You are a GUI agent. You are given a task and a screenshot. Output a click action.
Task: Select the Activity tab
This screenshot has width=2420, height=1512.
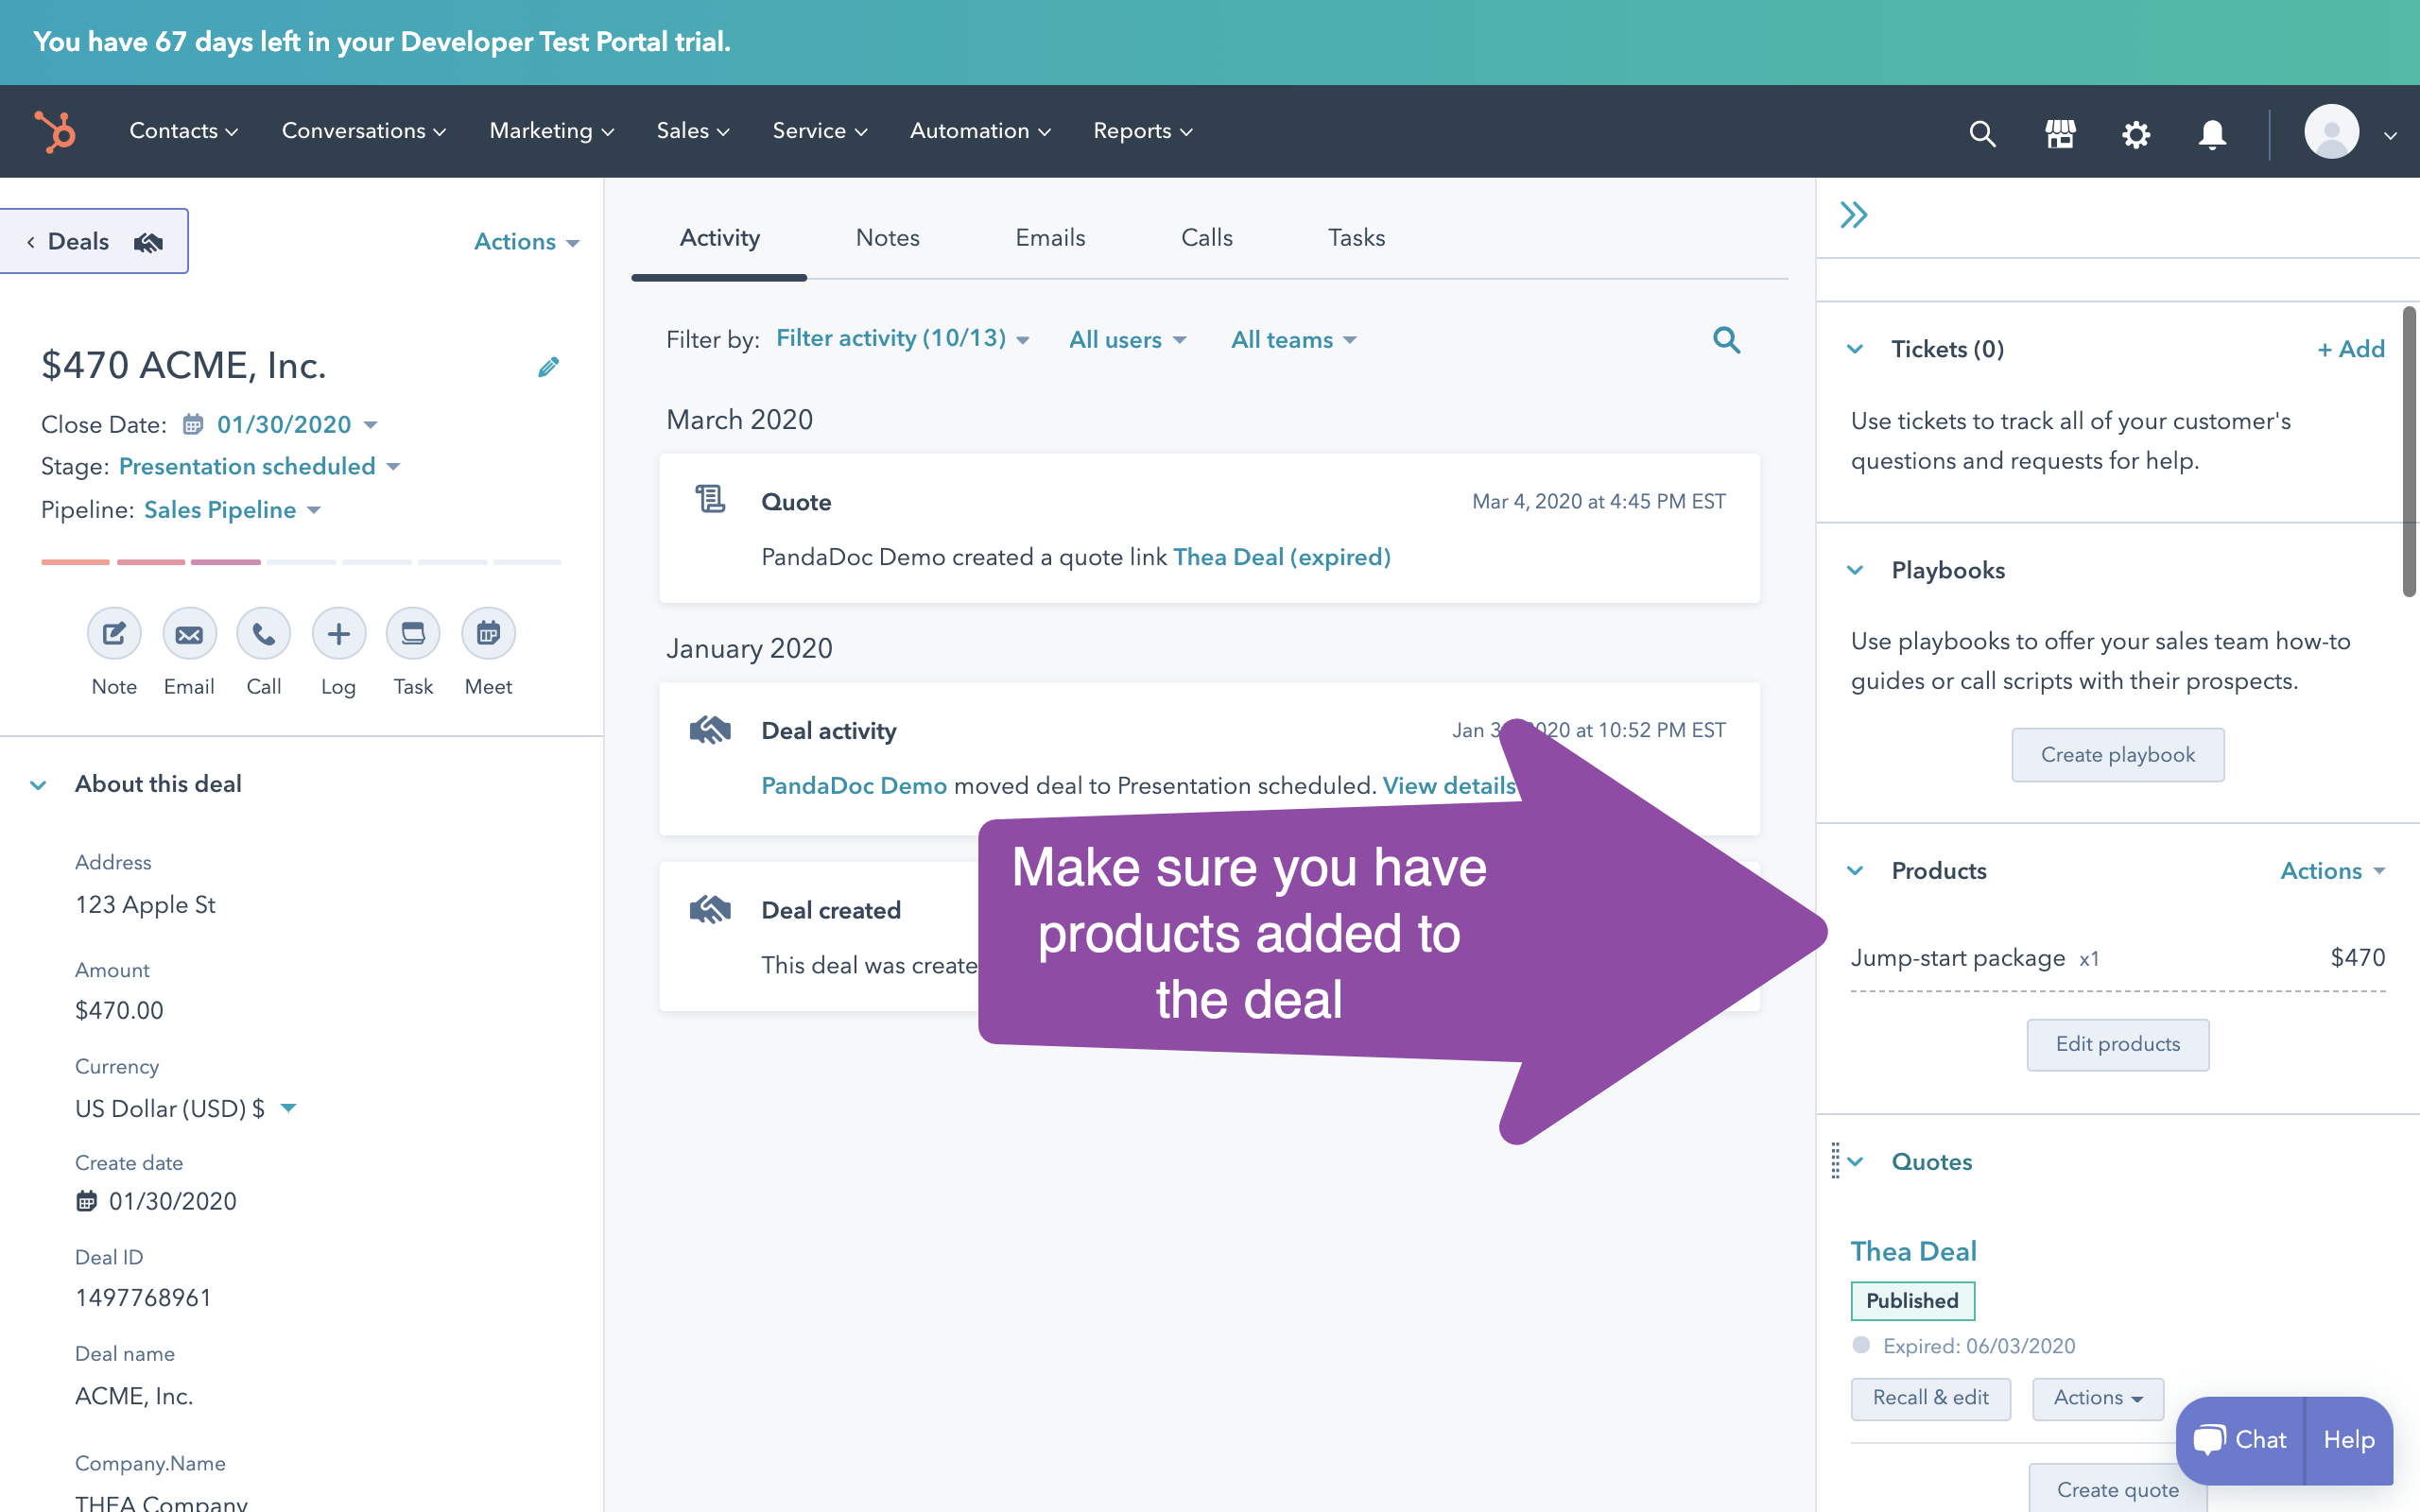(x=719, y=238)
